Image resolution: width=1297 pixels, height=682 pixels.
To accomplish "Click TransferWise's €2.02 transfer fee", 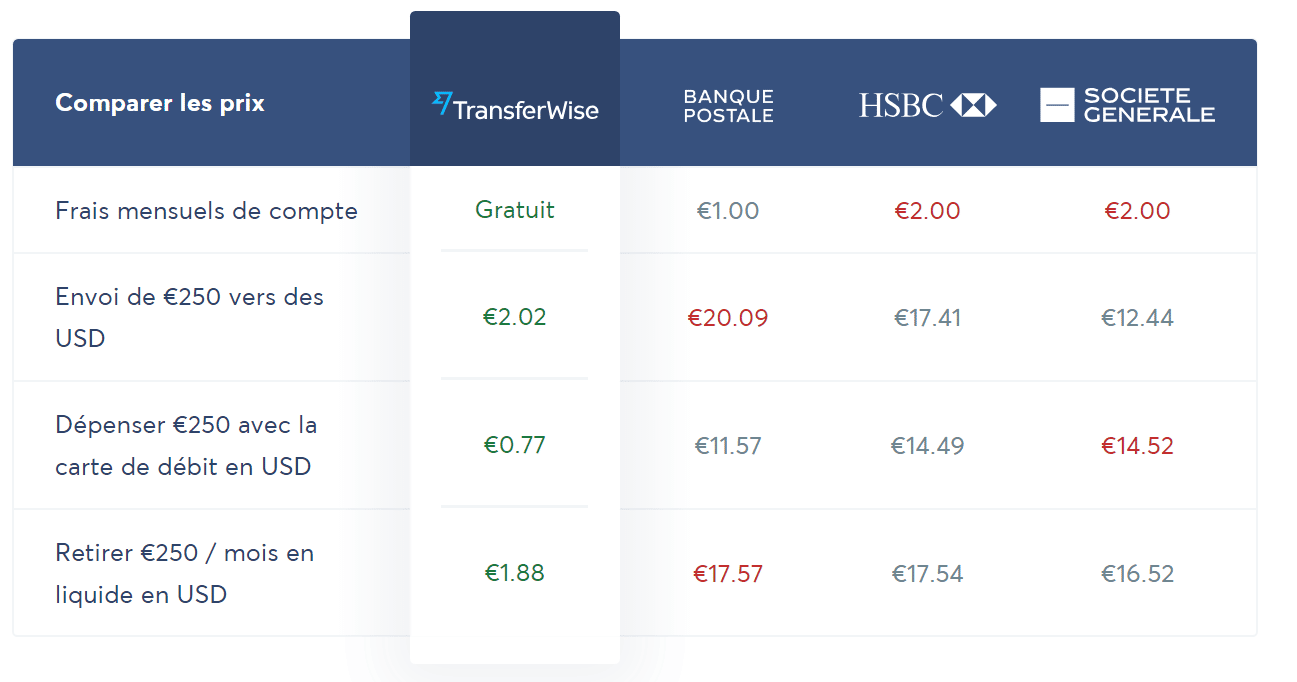I will pos(515,317).
